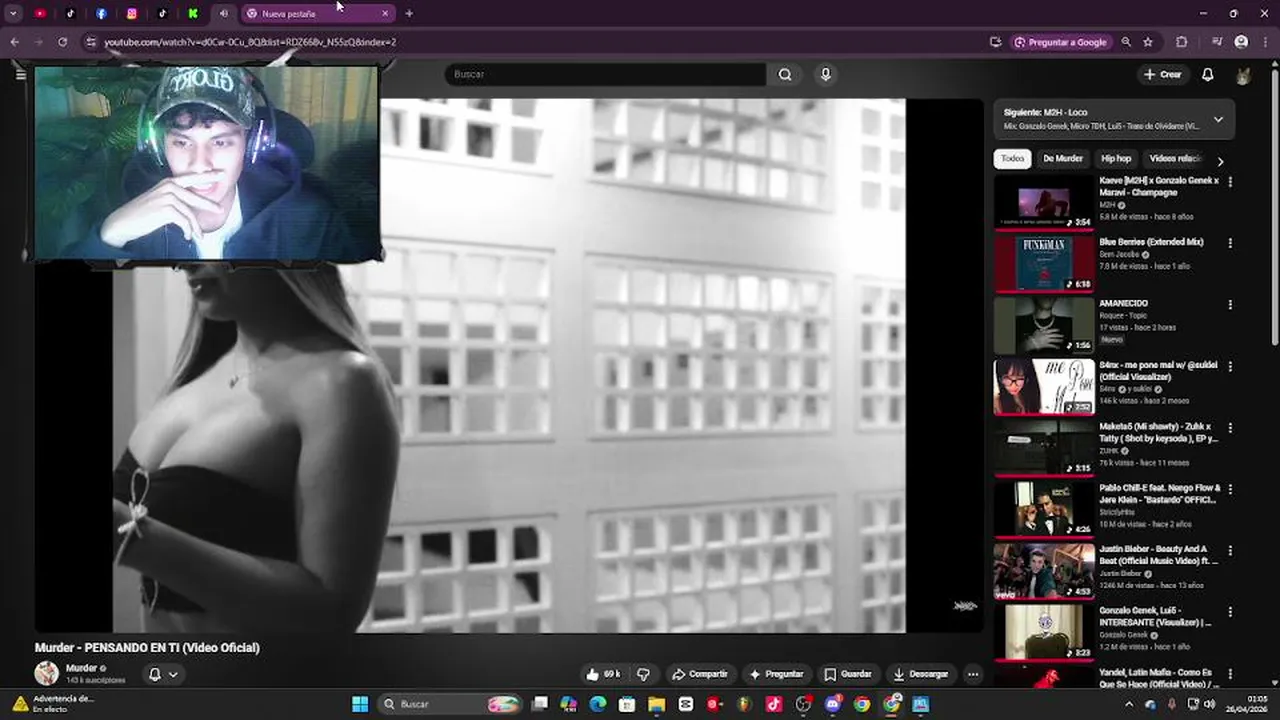Click the Compartir share button

click(x=700, y=674)
